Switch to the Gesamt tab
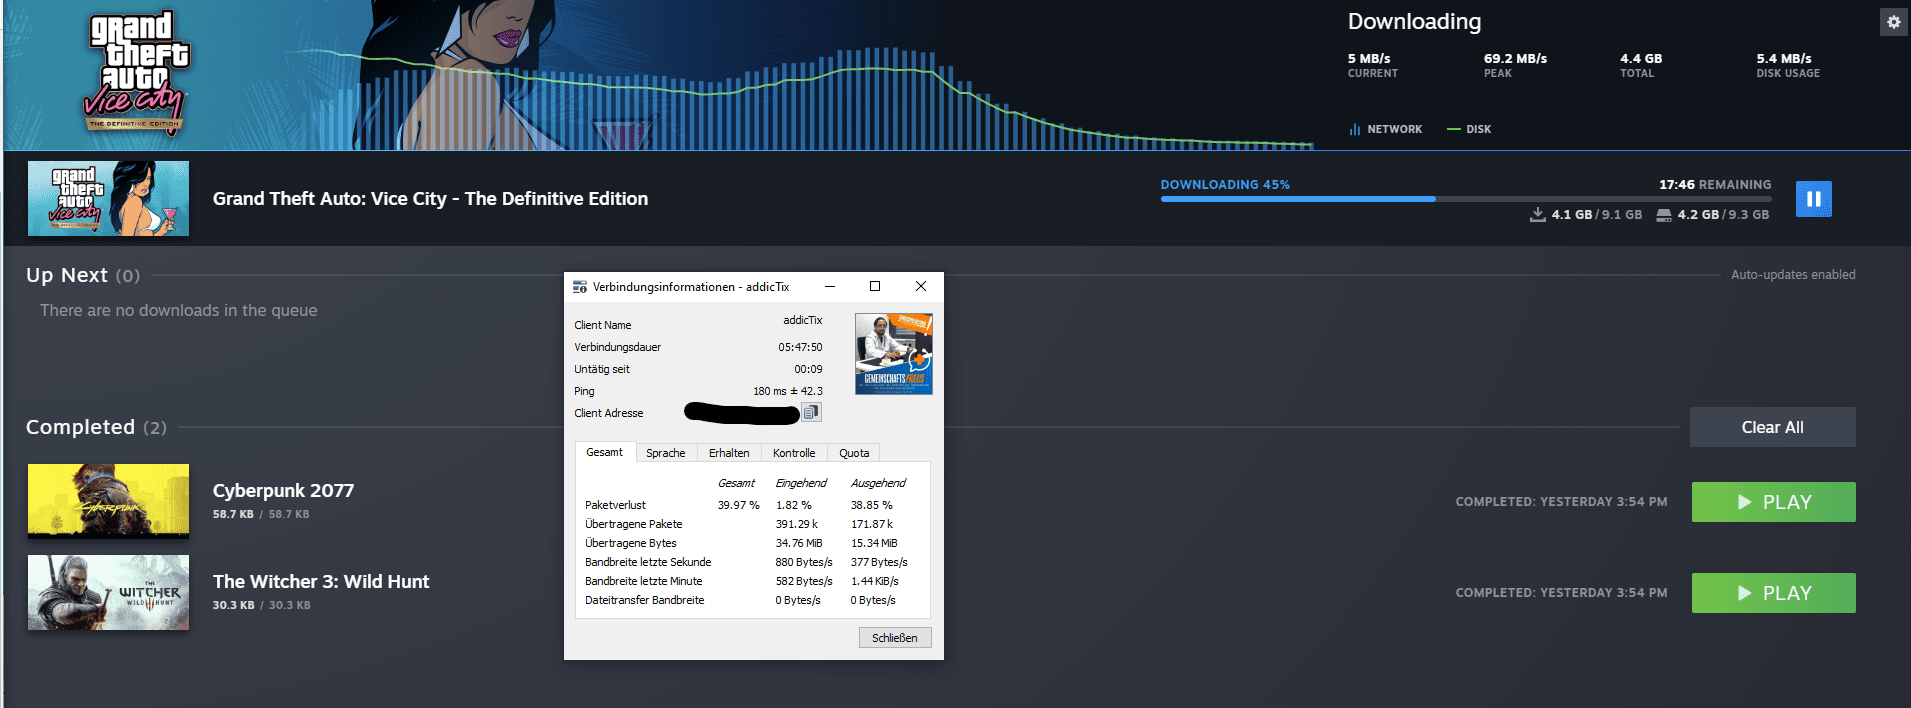 (604, 452)
